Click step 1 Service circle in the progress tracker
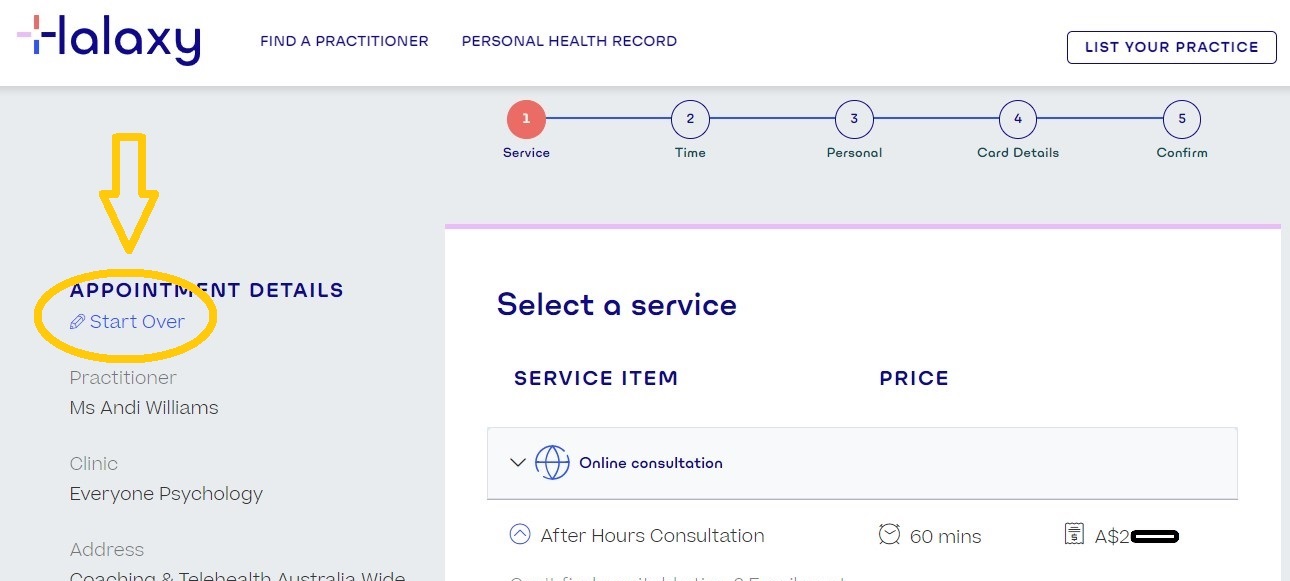The height and width of the screenshot is (581, 1290). [x=526, y=117]
